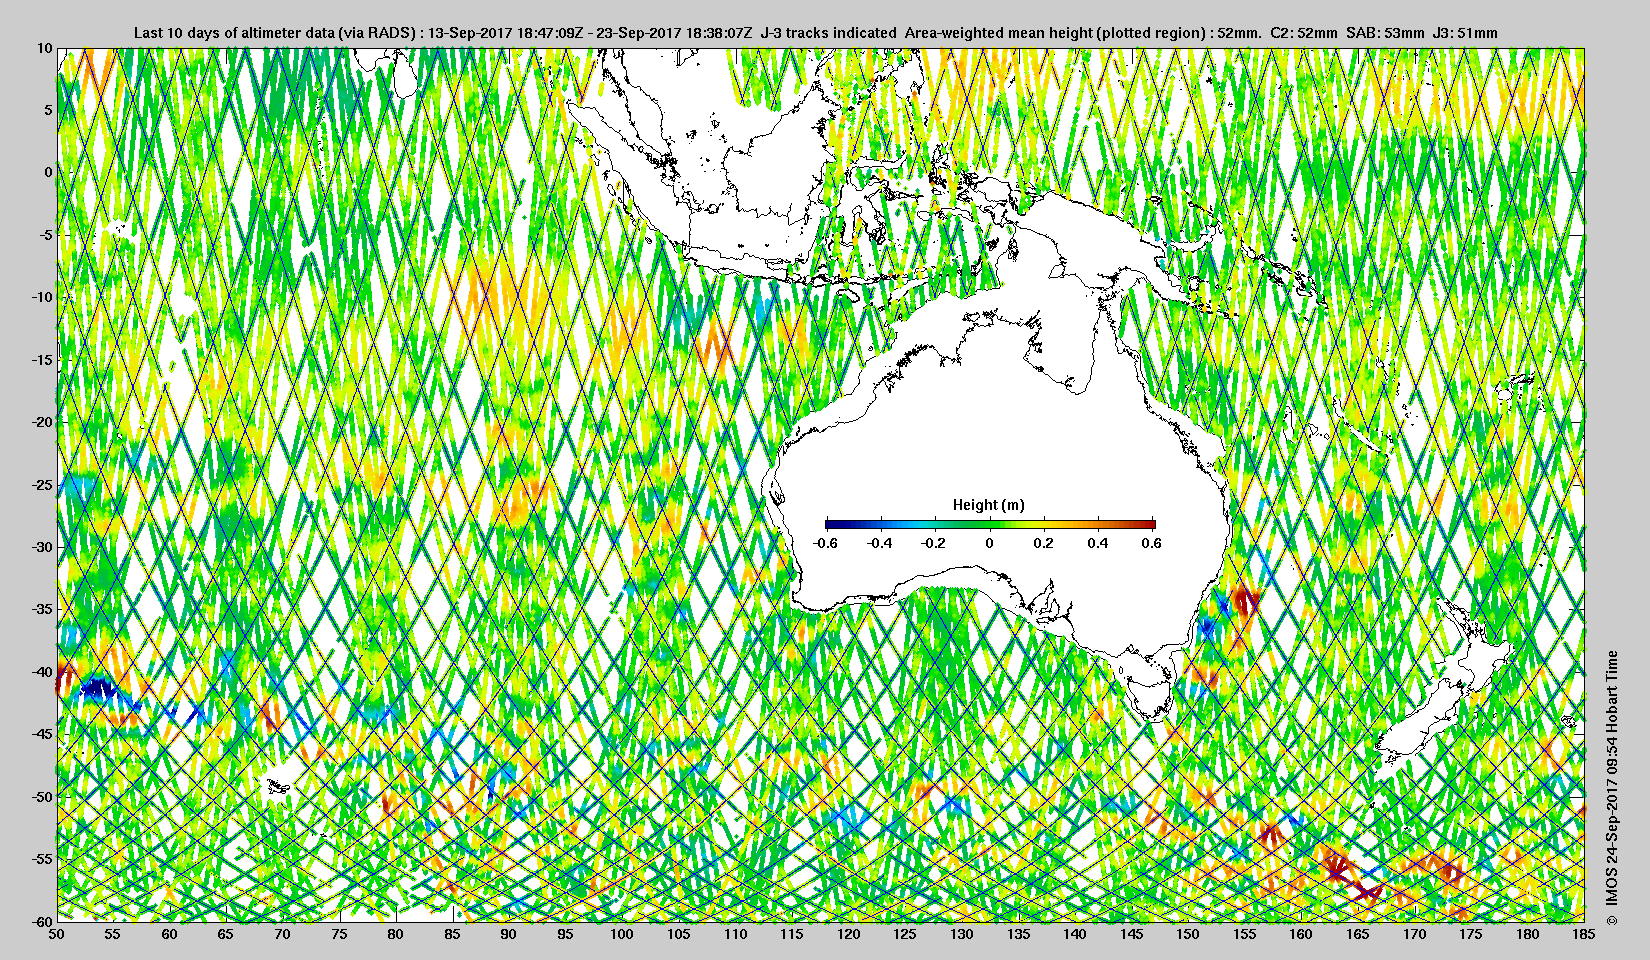Click 'J-3 tracks indicated' in the title
The width and height of the screenshot is (1650, 960).
(x=828, y=33)
